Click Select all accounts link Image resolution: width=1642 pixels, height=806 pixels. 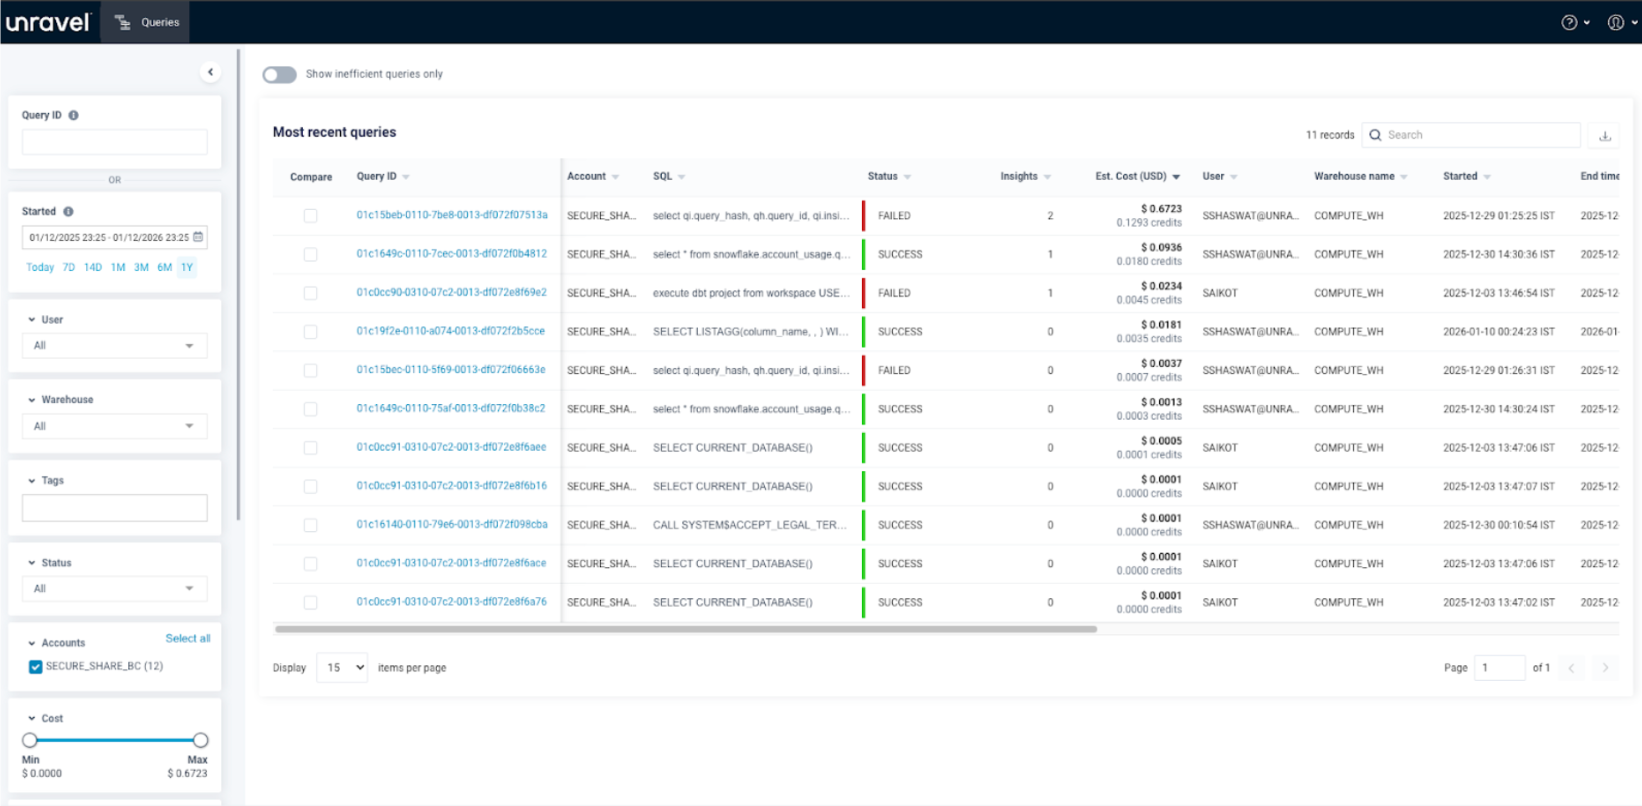click(x=187, y=639)
